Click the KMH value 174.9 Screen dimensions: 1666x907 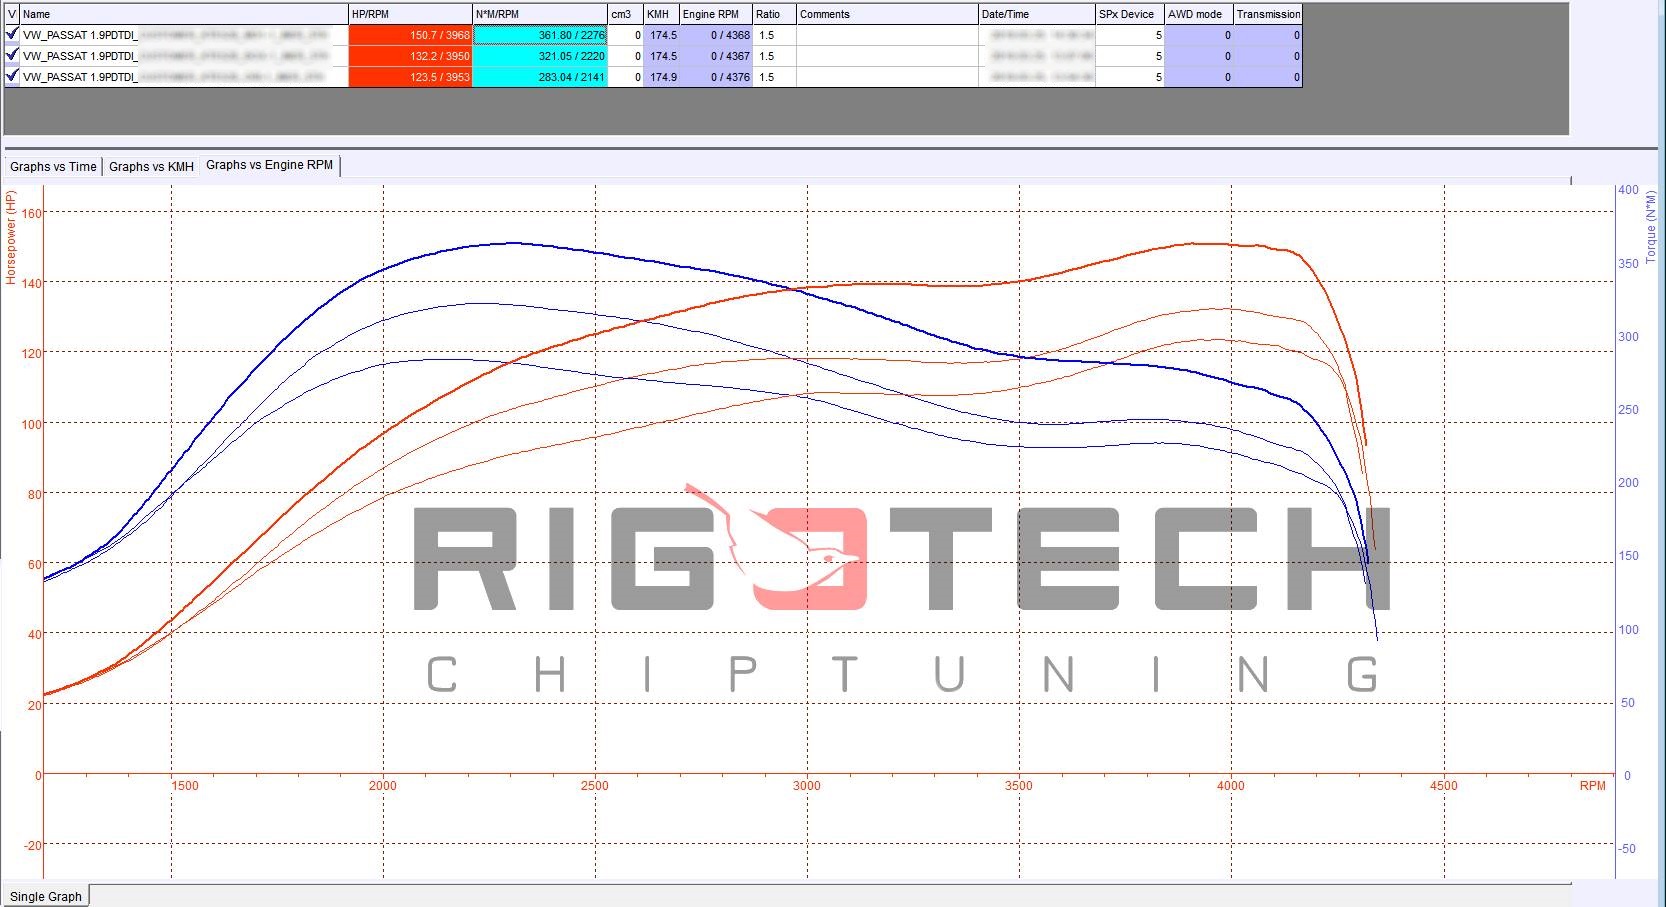pyautogui.click(x=661, y=77)
